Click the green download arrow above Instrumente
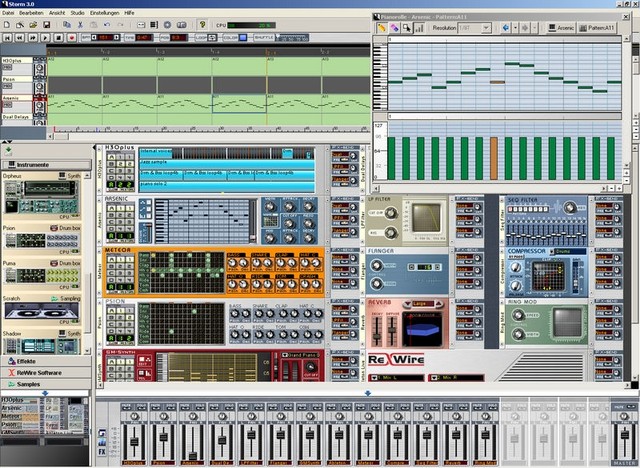 click(8, 151)
